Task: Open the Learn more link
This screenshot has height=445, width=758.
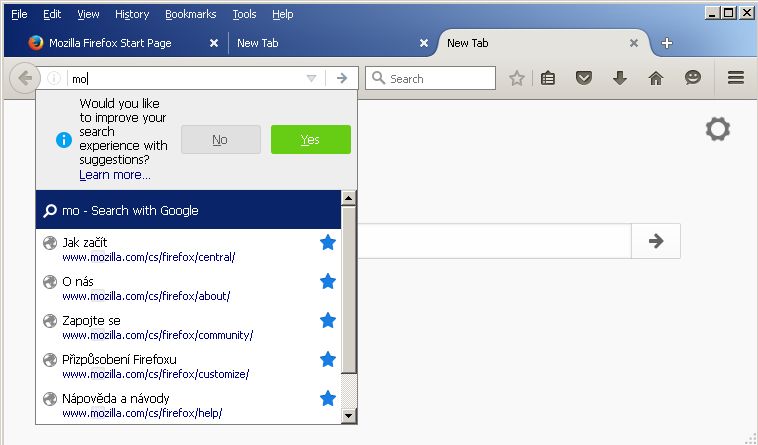Action: click(x=115, y=175)
